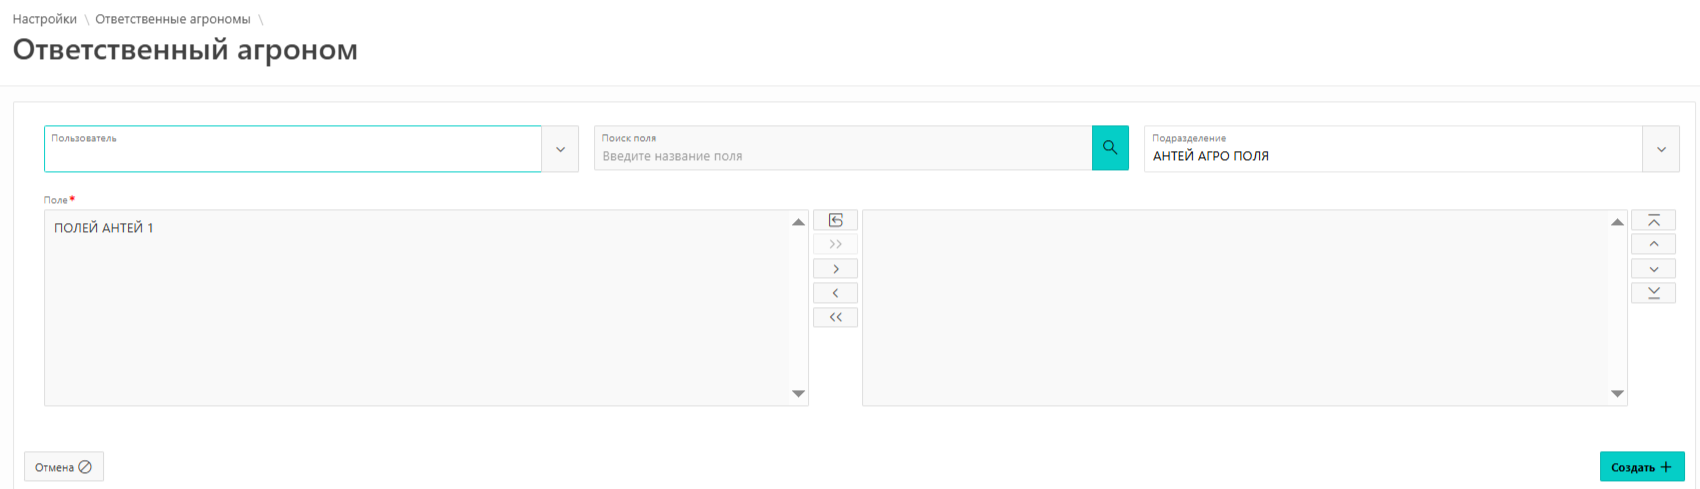Move selected field right with the single arrow
Image resolution: width=1700 pixels, height=489 pixels.
point(835,269)
